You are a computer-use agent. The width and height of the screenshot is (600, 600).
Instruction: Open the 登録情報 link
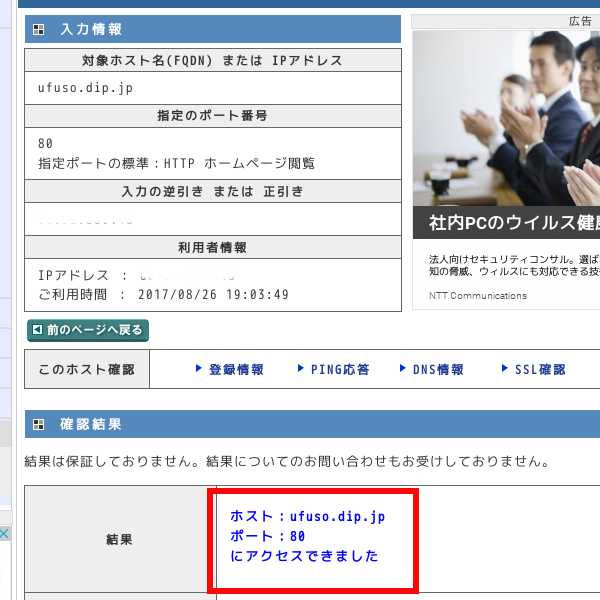click(236, 370)
